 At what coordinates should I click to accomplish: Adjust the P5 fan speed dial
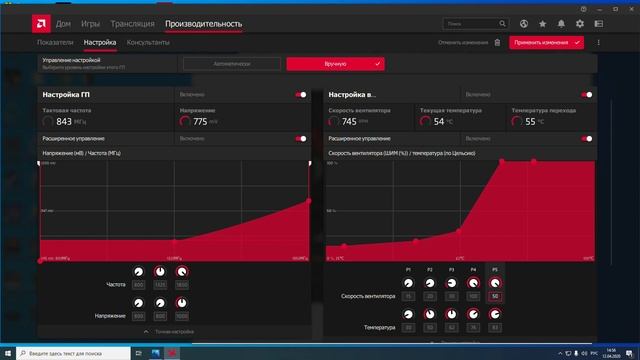point(495,283)
